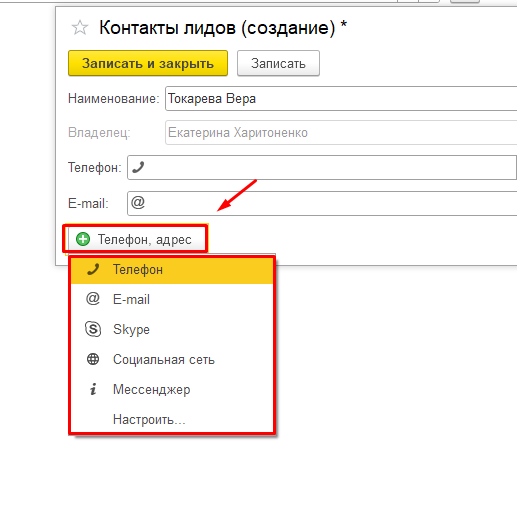The image size is (517, 505).
Task: Focus the Наименование field with Токарева Вера
Action: (341, 99)
